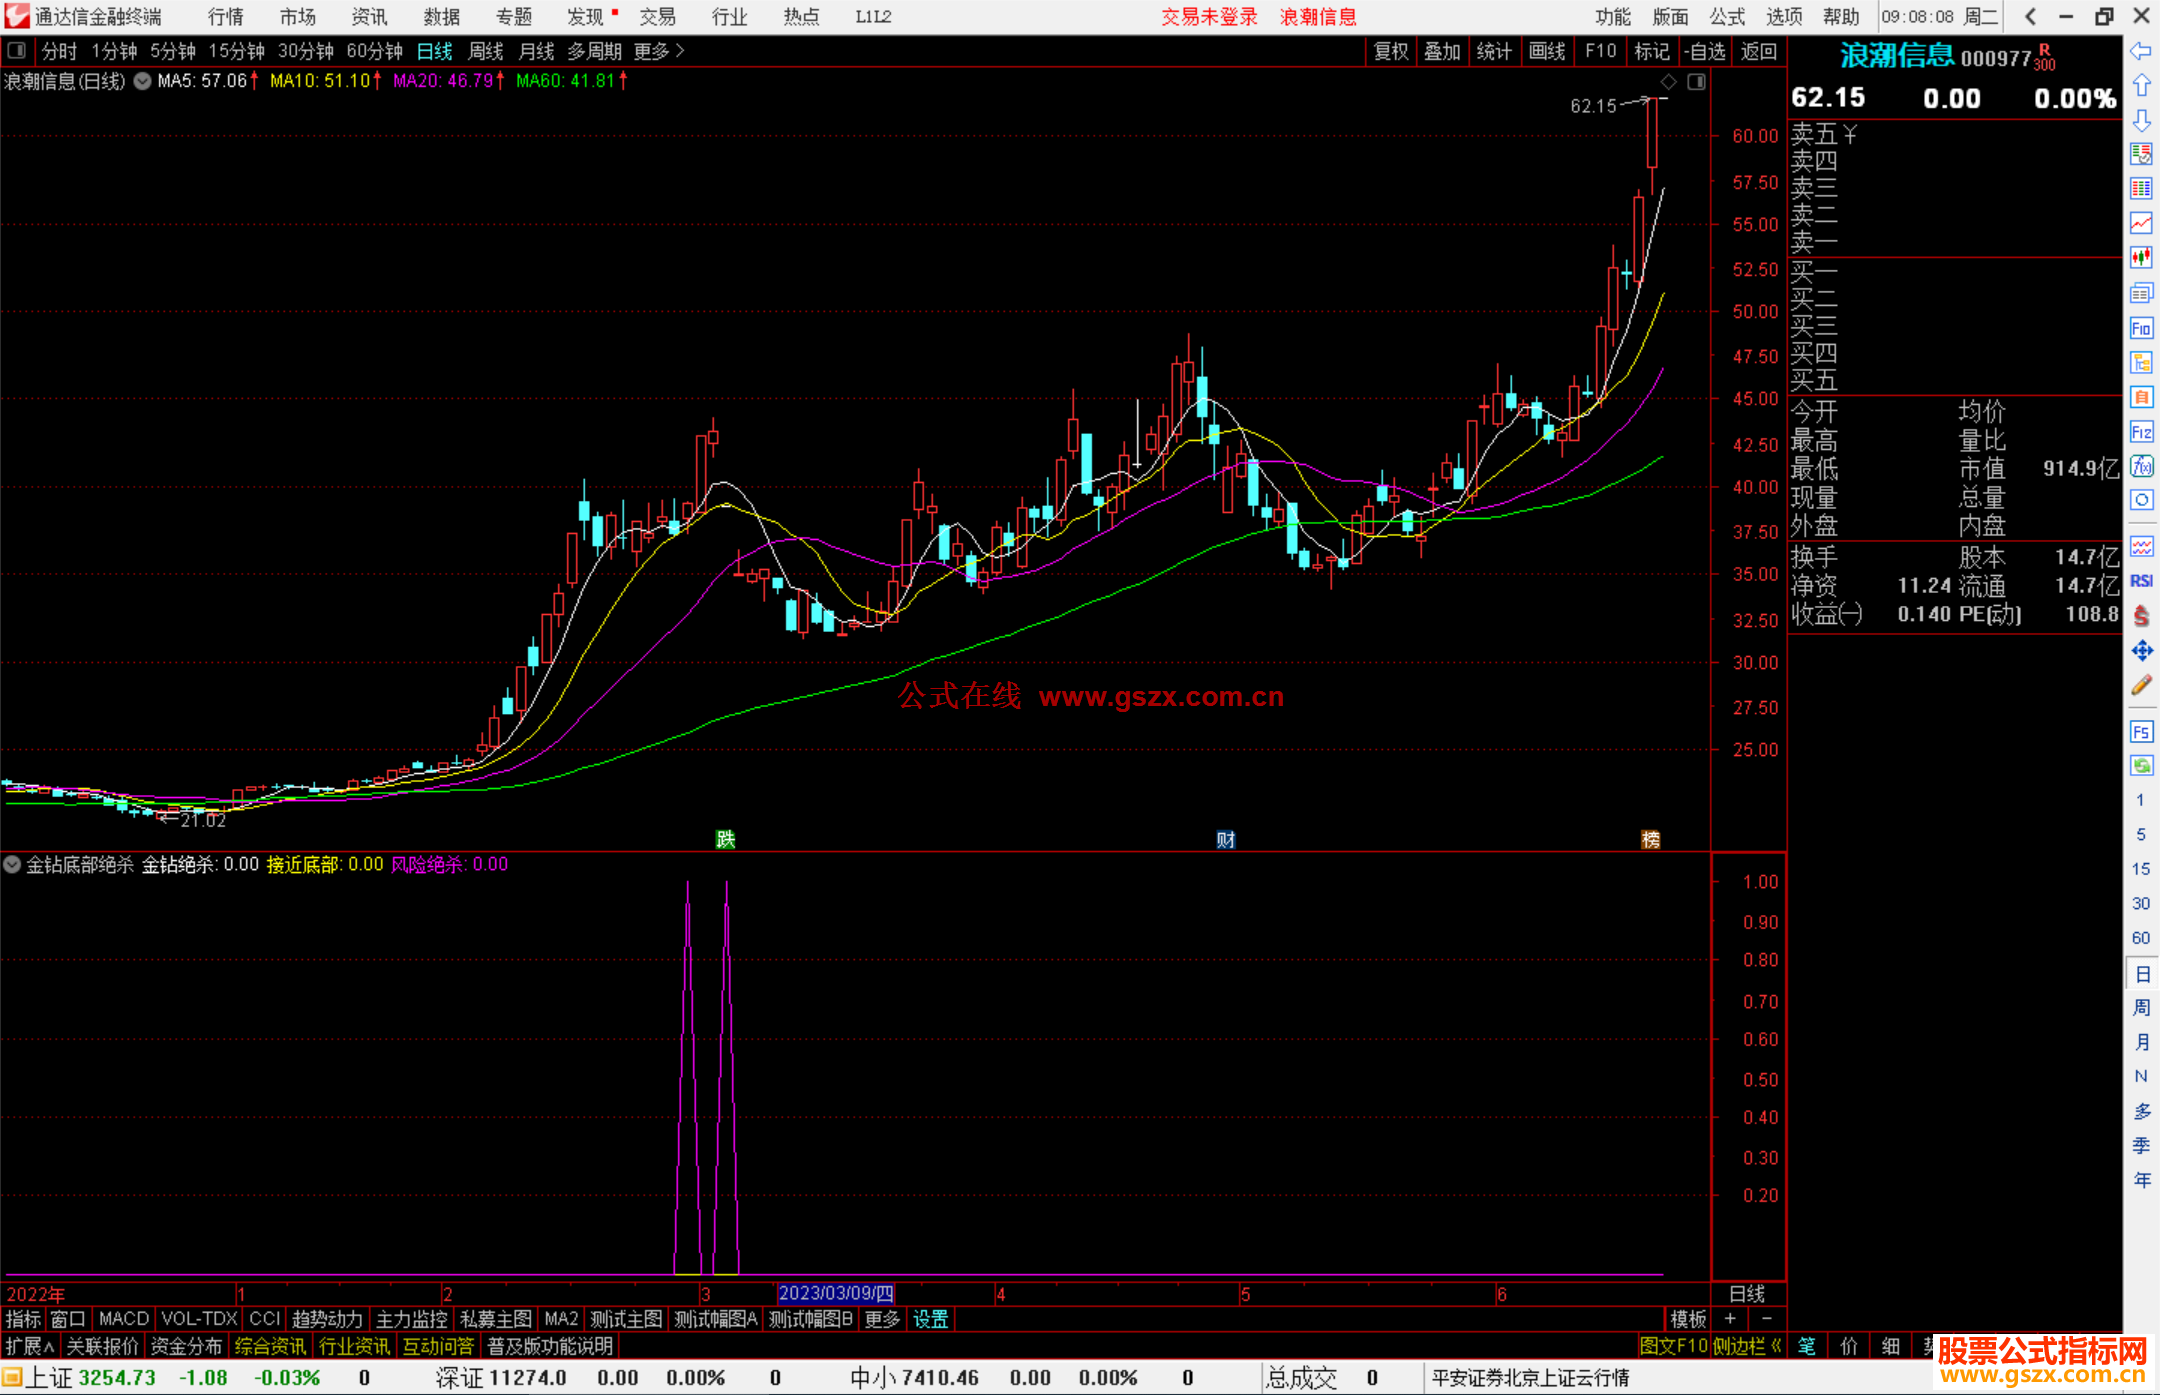This screenshot has width=2160, height=1395.
Task: Switch to the MACD indicator tab
Action: click(123, 1319)
